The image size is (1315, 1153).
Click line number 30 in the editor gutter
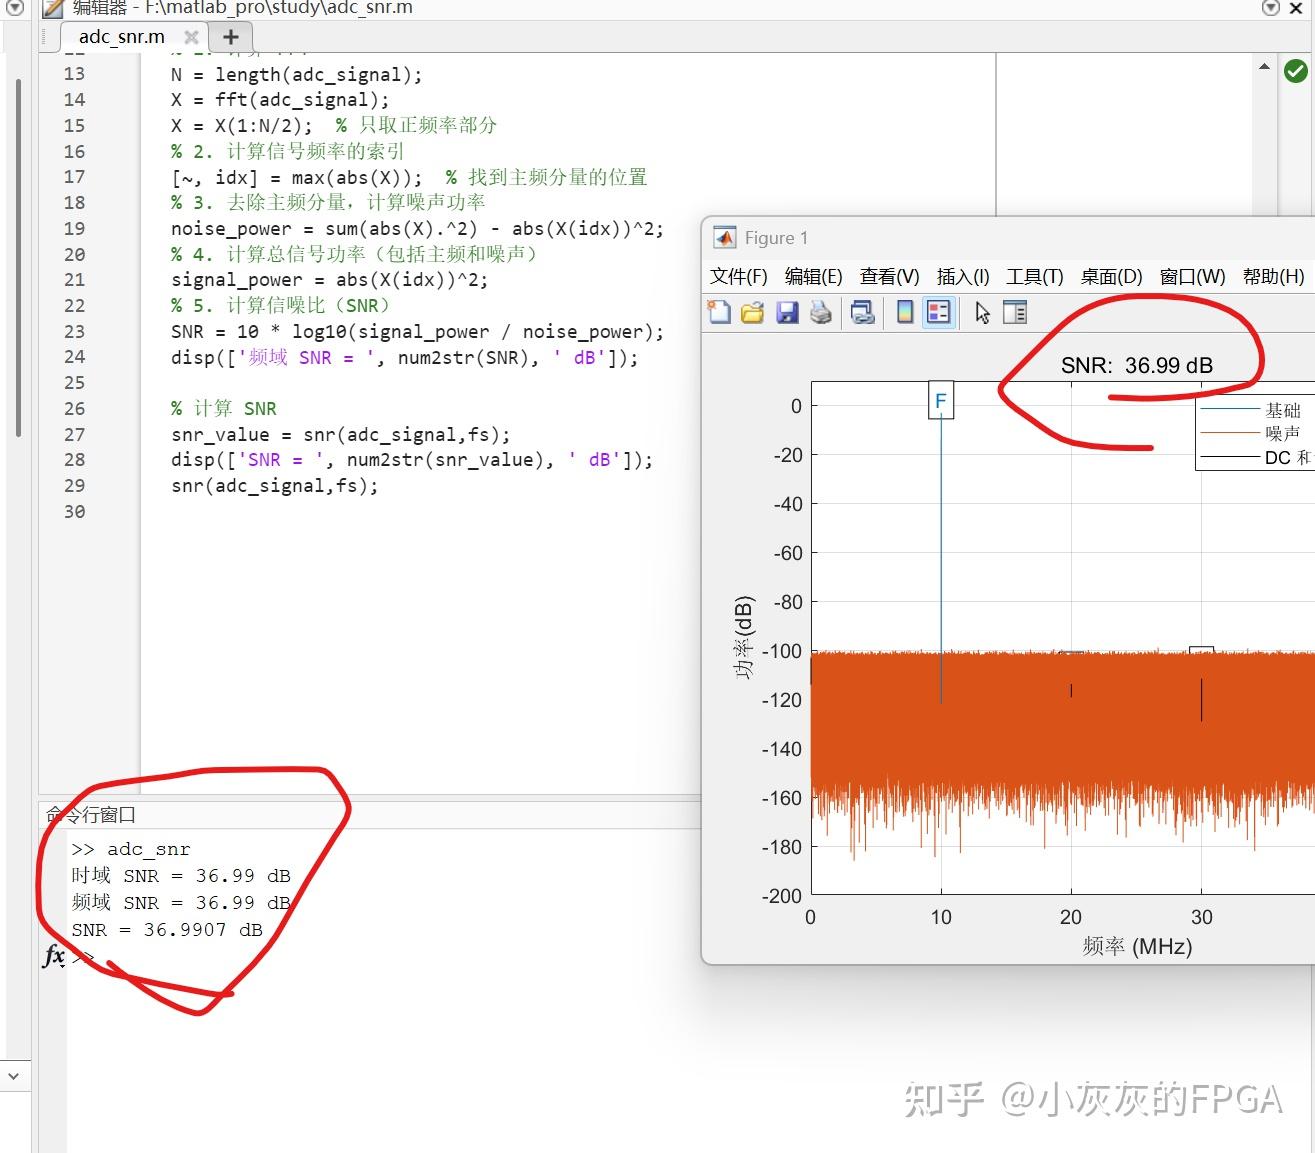[x=75, y=511]
